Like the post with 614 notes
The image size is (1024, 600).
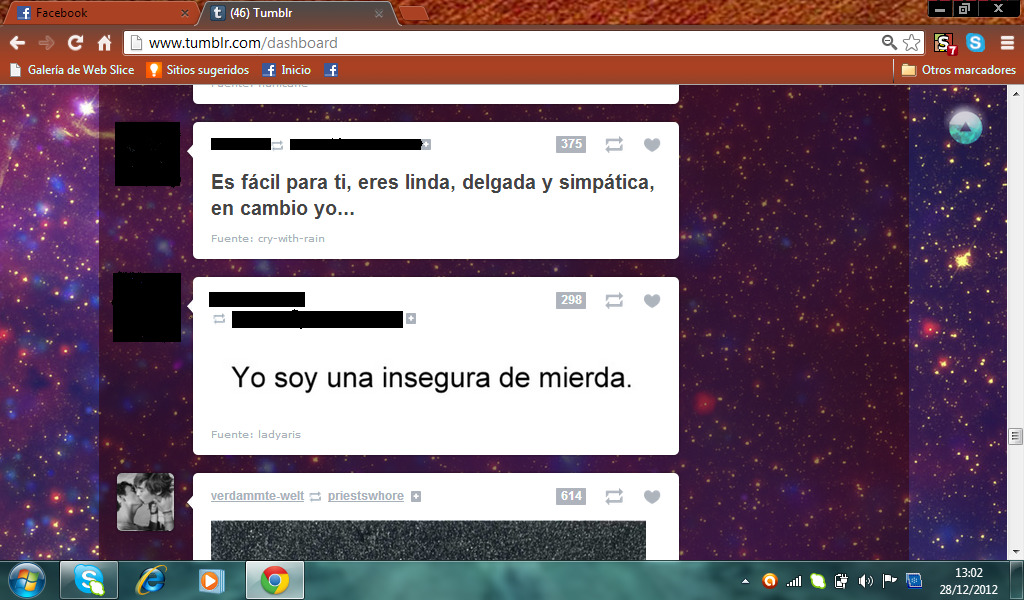(x=652, y=497)
